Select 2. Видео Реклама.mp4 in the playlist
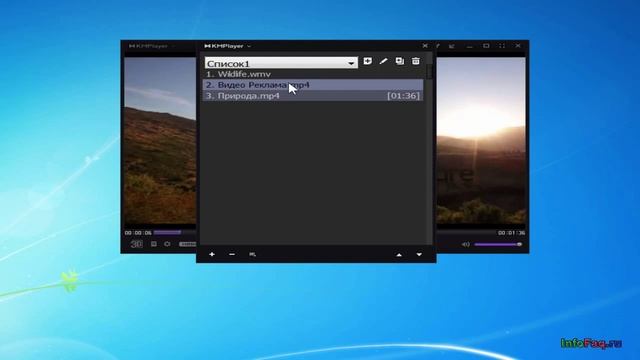The height and width of the screenshot is (360, 640). pos(313,85)
